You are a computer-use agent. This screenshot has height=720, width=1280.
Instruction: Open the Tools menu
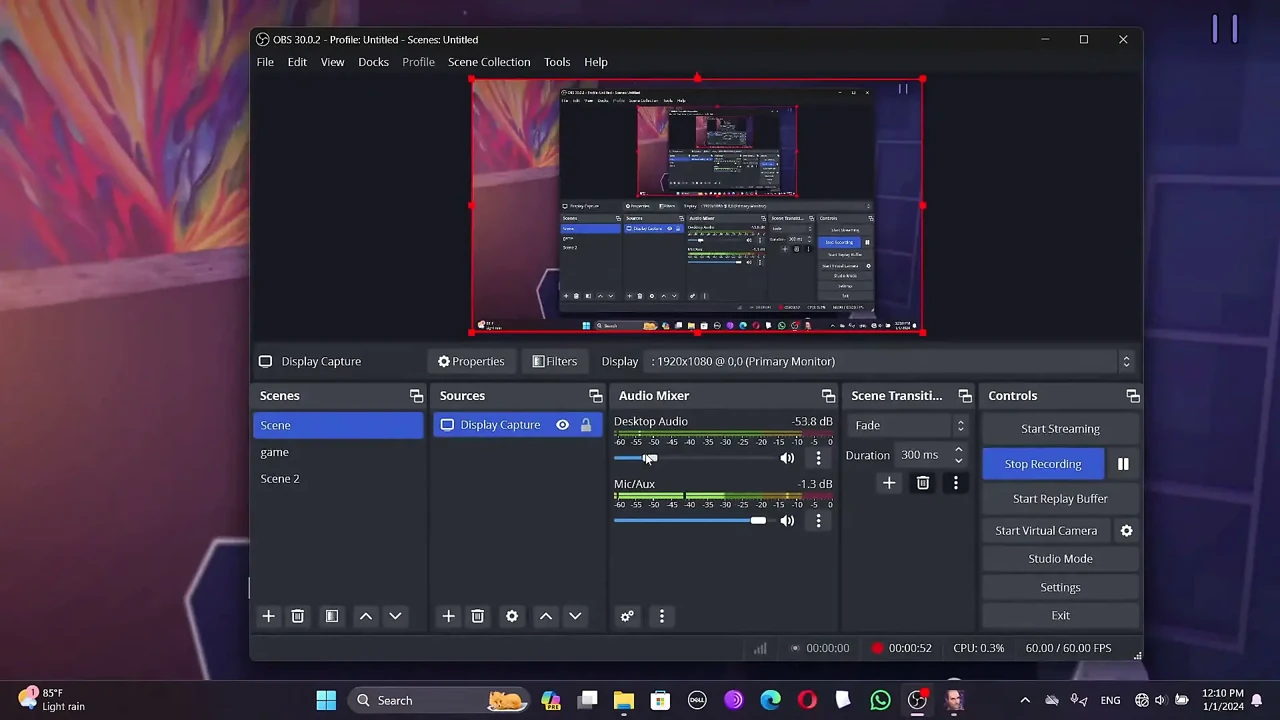pos(557,62)
